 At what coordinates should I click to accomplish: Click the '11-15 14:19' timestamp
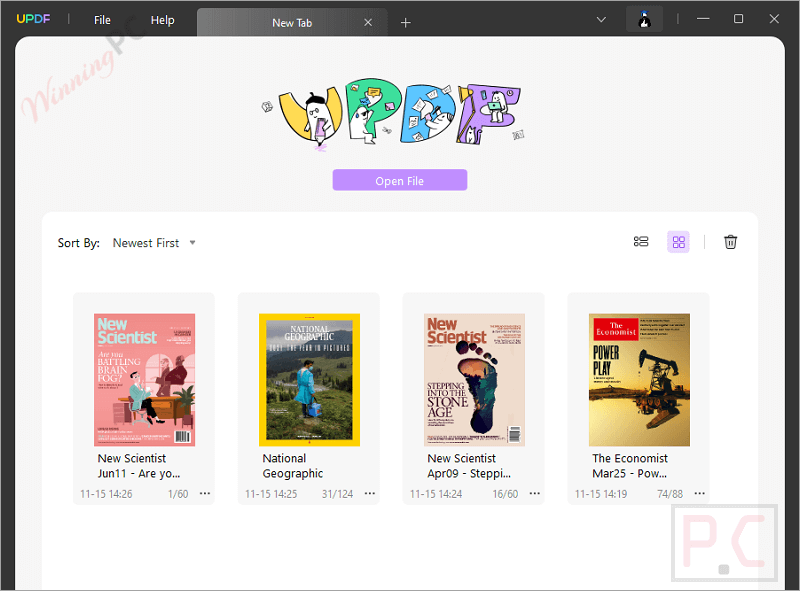(x=601, y=494)
